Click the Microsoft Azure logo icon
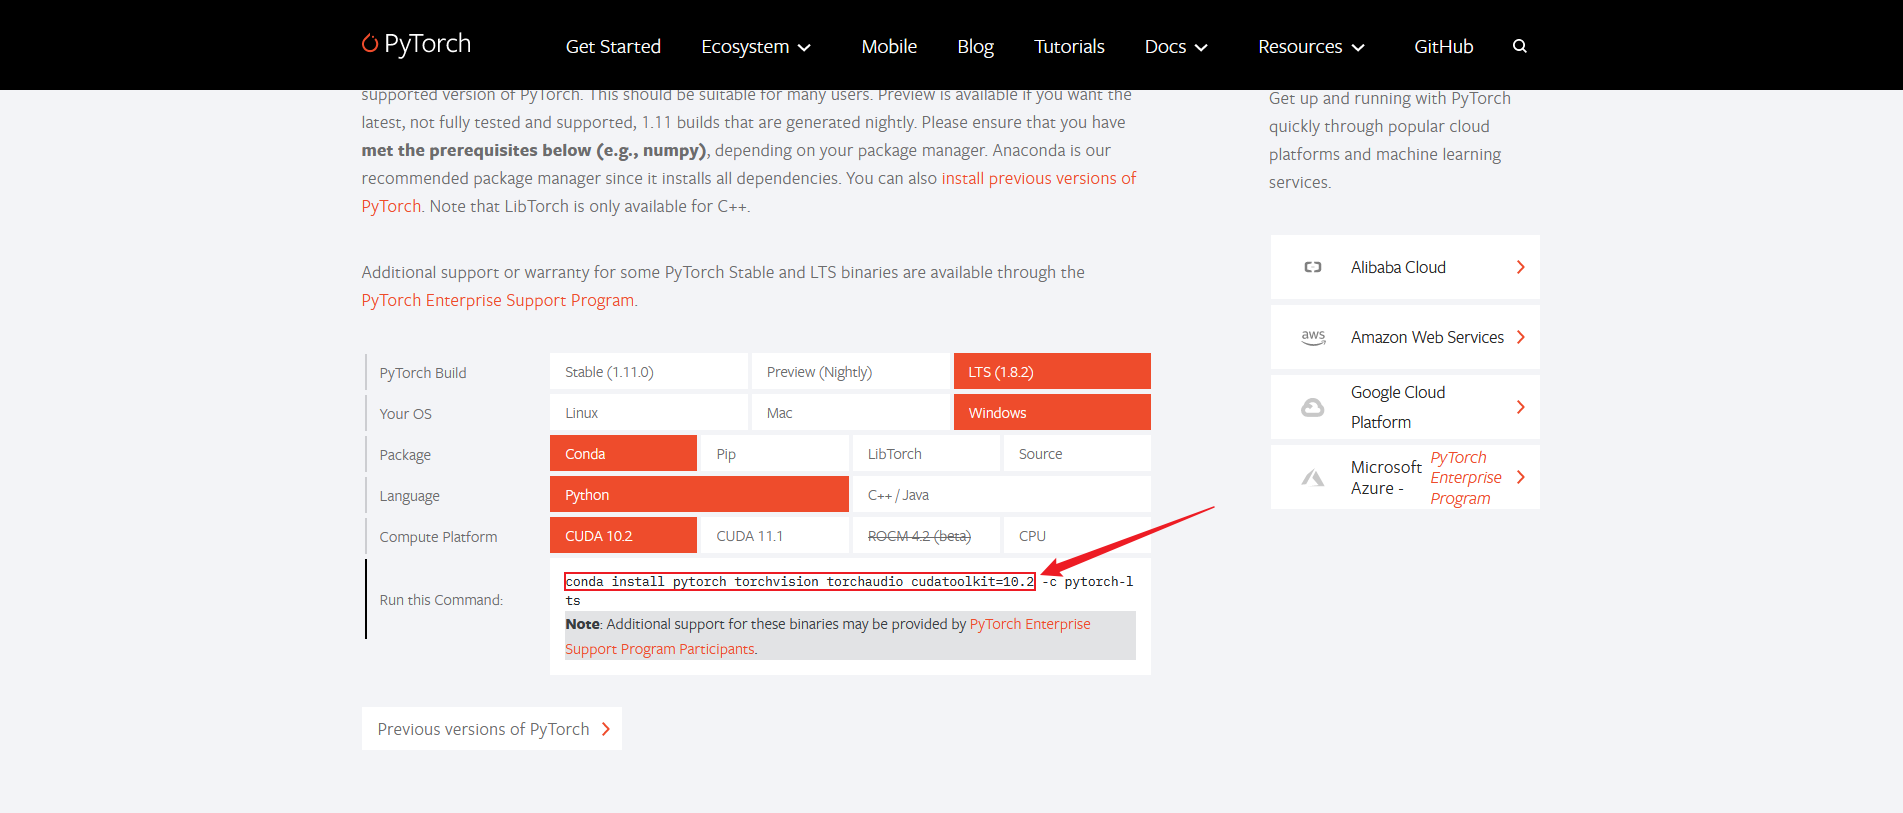Viewport: 1903px width, 813px height. coord(1313,478)
